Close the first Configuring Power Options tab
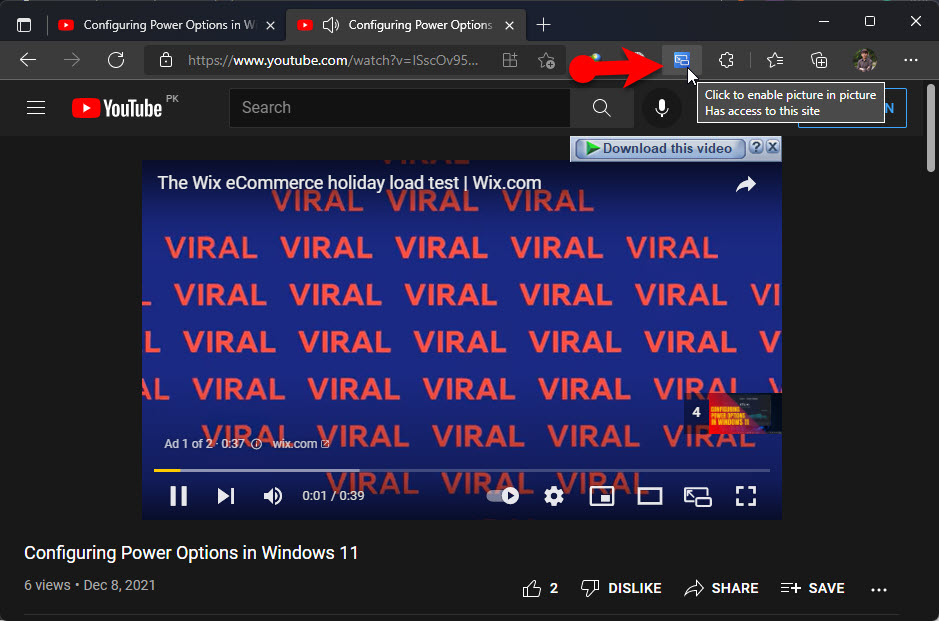The width and height of the screenshot is (939, 621). [270, 25]
